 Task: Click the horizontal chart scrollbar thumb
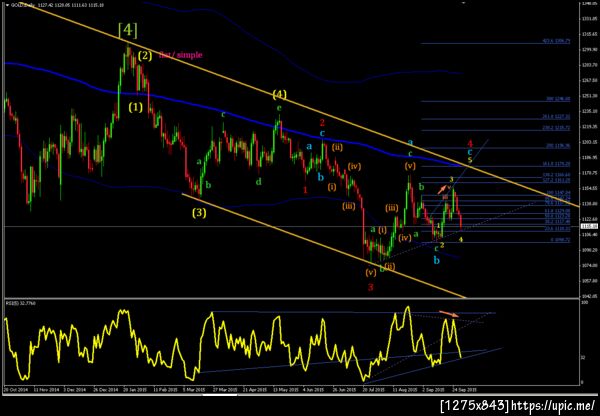pyautogui.click(x=219, y=395)
